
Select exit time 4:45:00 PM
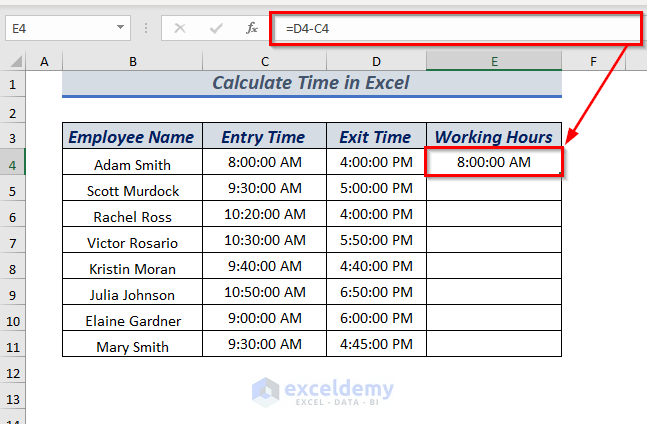[x=376, y=344]
